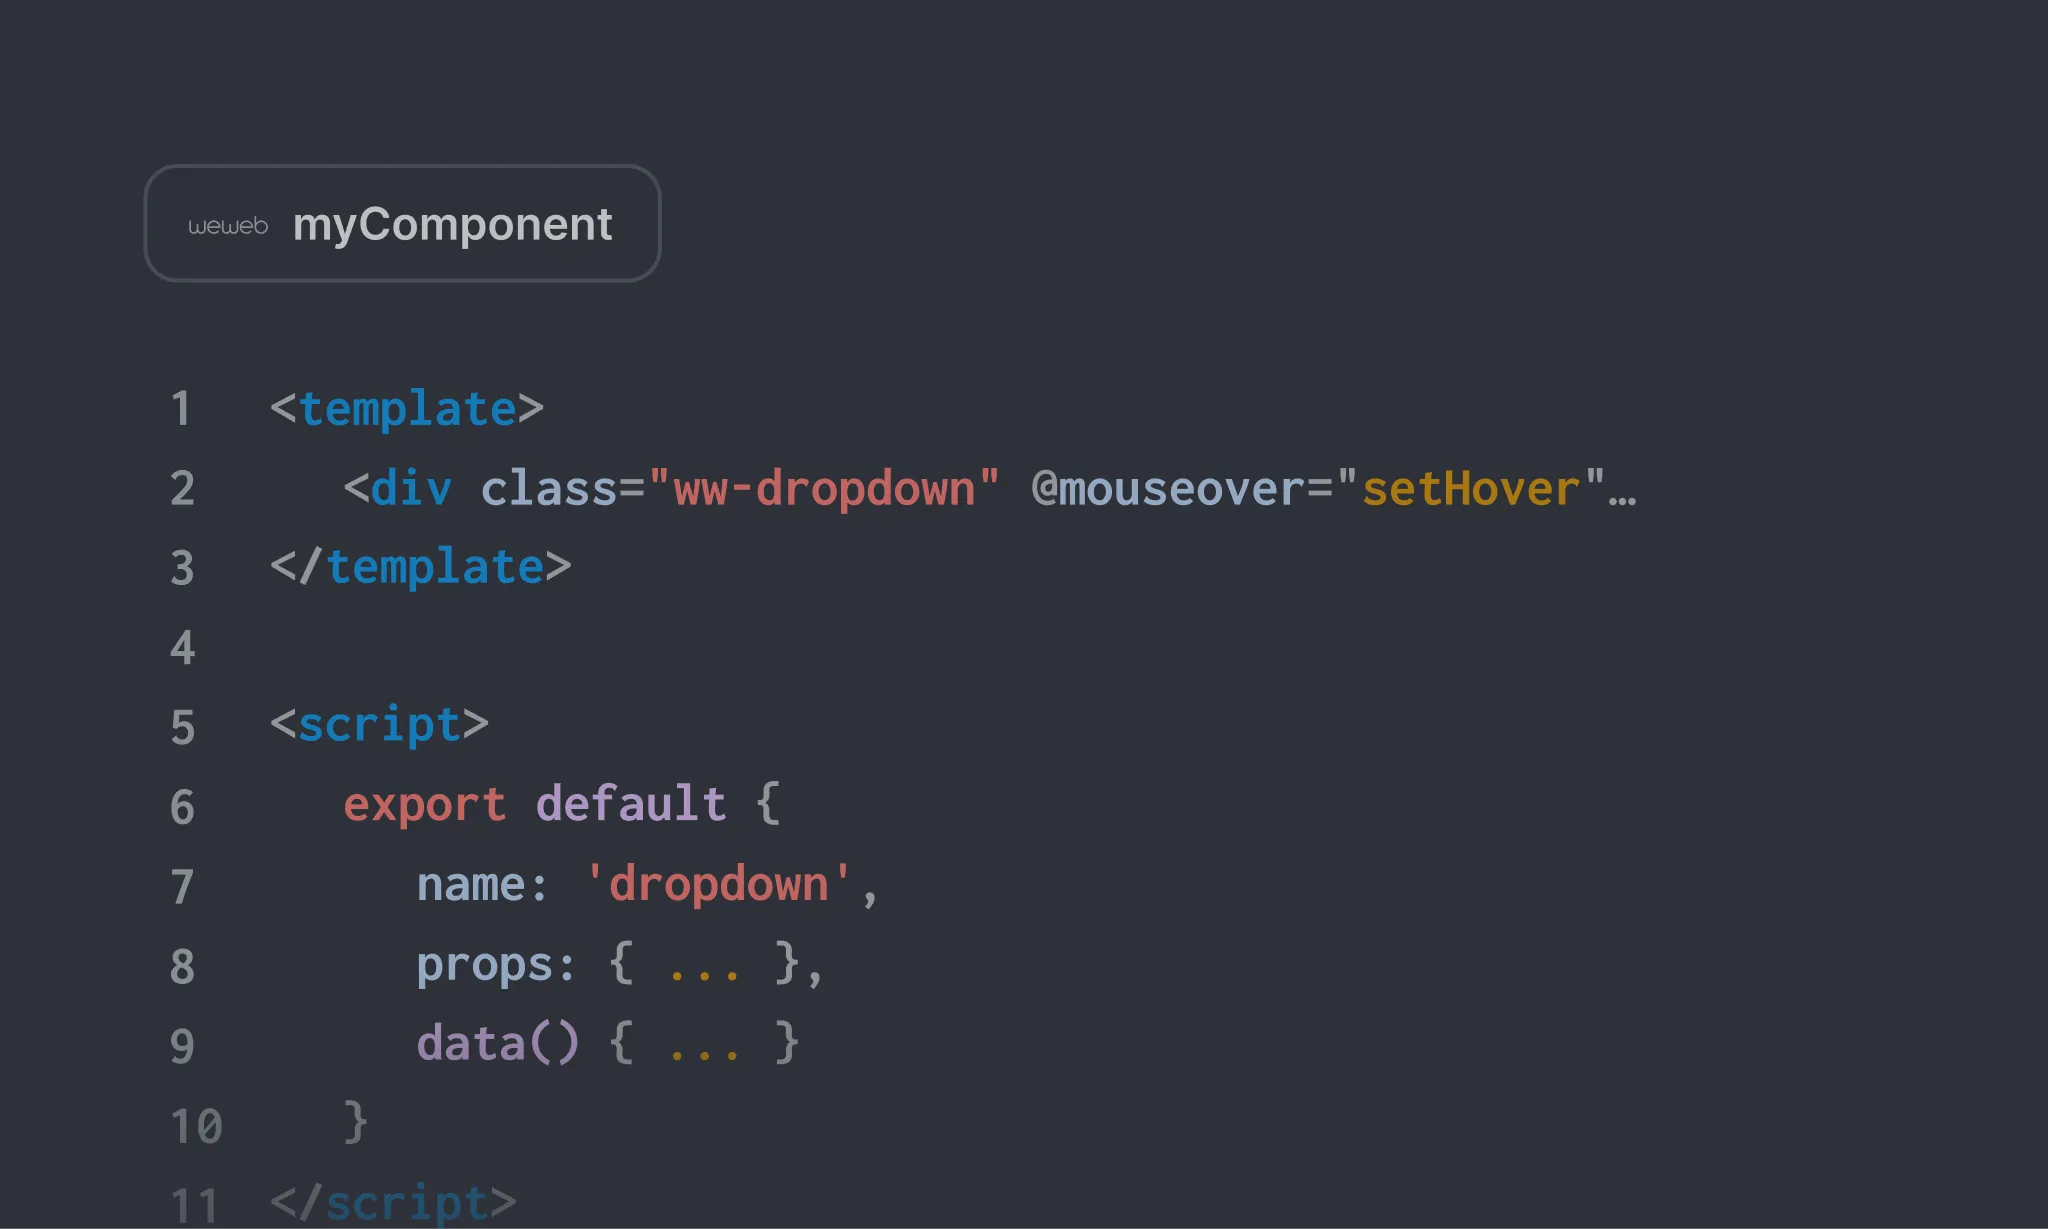Click the props key on line 8

tap(485, 965)
